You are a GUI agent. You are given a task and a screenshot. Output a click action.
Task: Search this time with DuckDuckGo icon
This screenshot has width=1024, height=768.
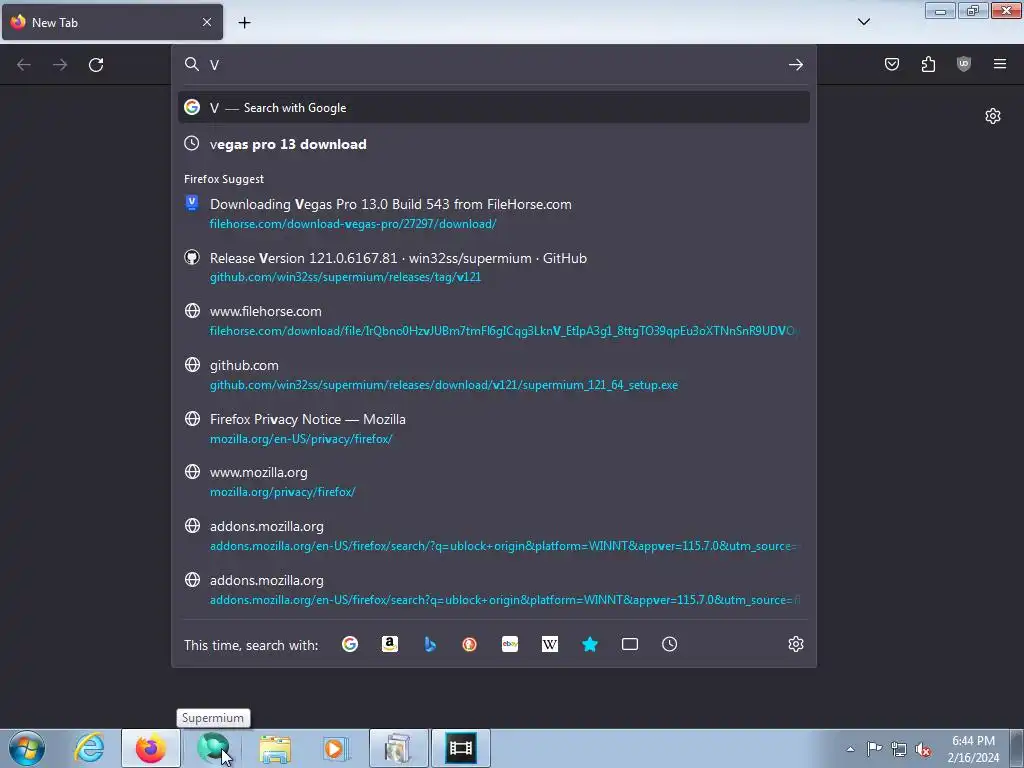[x=470, y=645]
